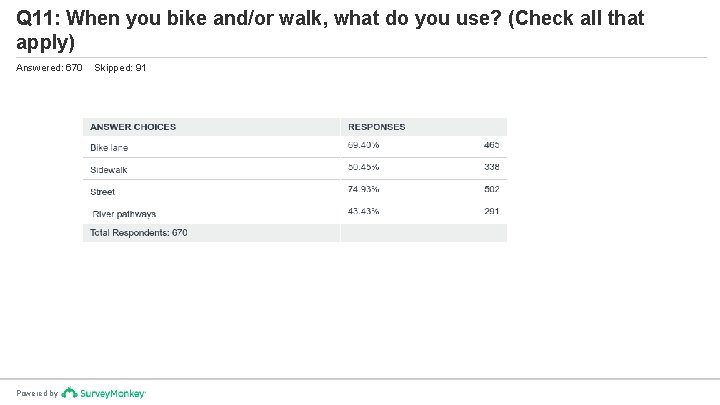Click the Street response count 502
The image size is (720, 405).
click(x=490, y=190)
